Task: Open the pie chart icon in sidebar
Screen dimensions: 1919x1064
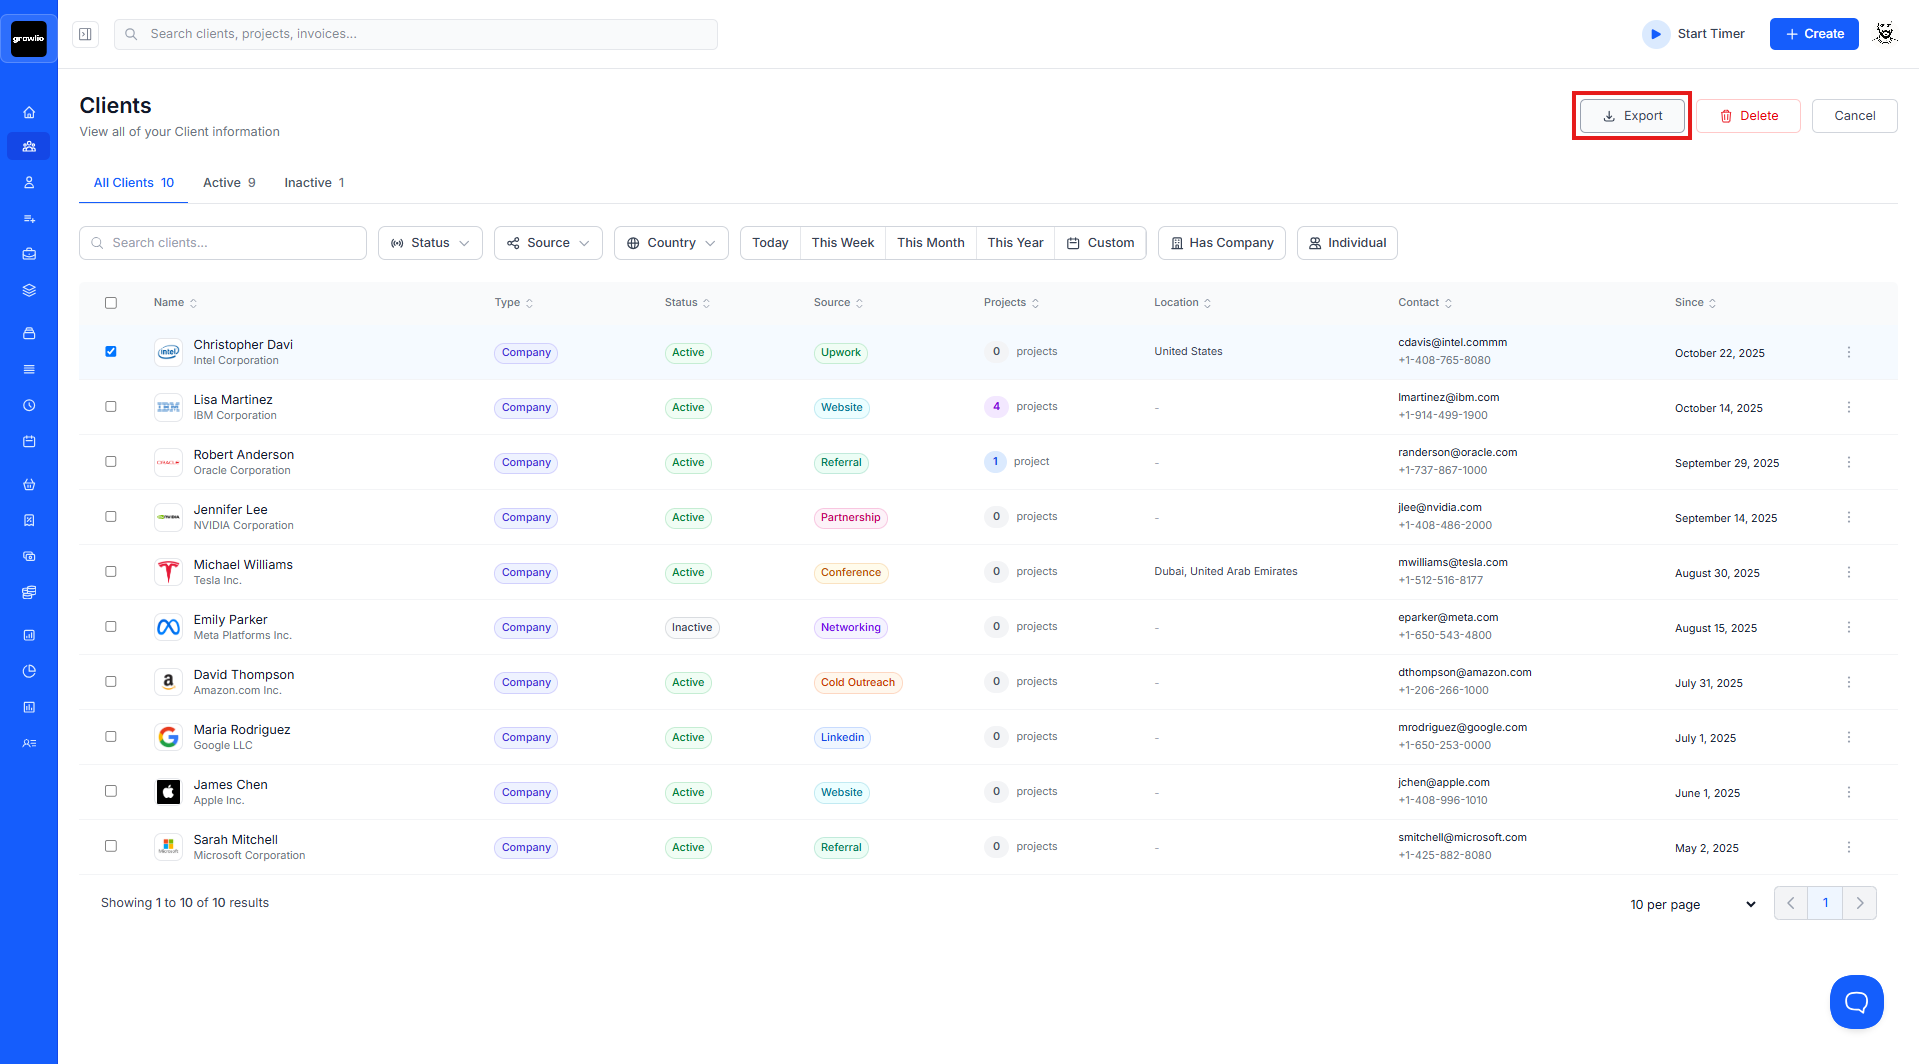Action: click(x=29, y=671)
